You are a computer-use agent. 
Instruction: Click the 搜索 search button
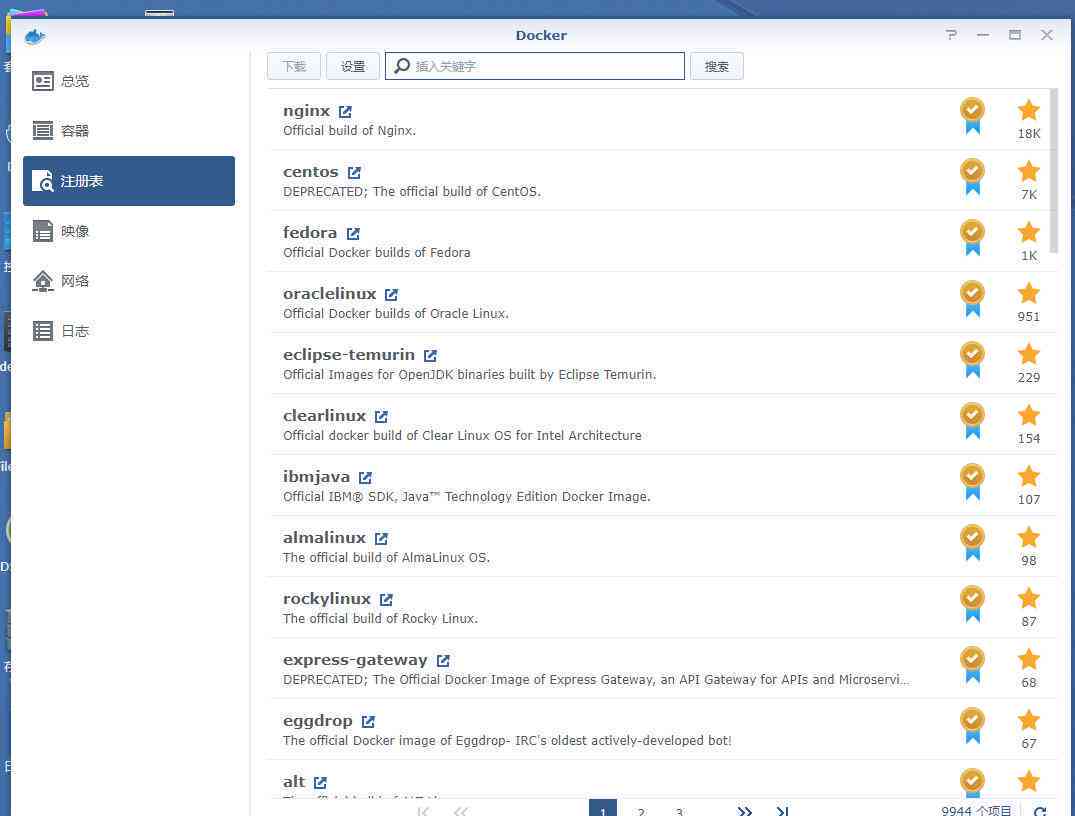[716, 66]
